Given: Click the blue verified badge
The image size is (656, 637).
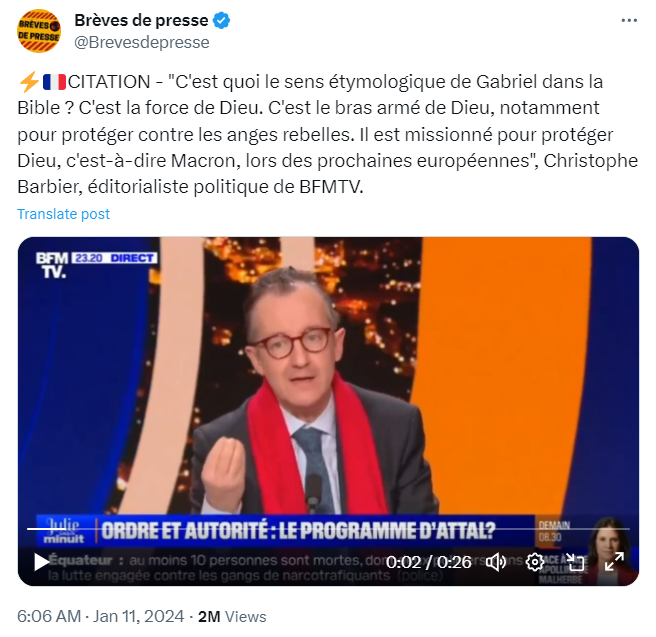Looking at the screenshot, I should pyautogui.click(x=221, y=20).
